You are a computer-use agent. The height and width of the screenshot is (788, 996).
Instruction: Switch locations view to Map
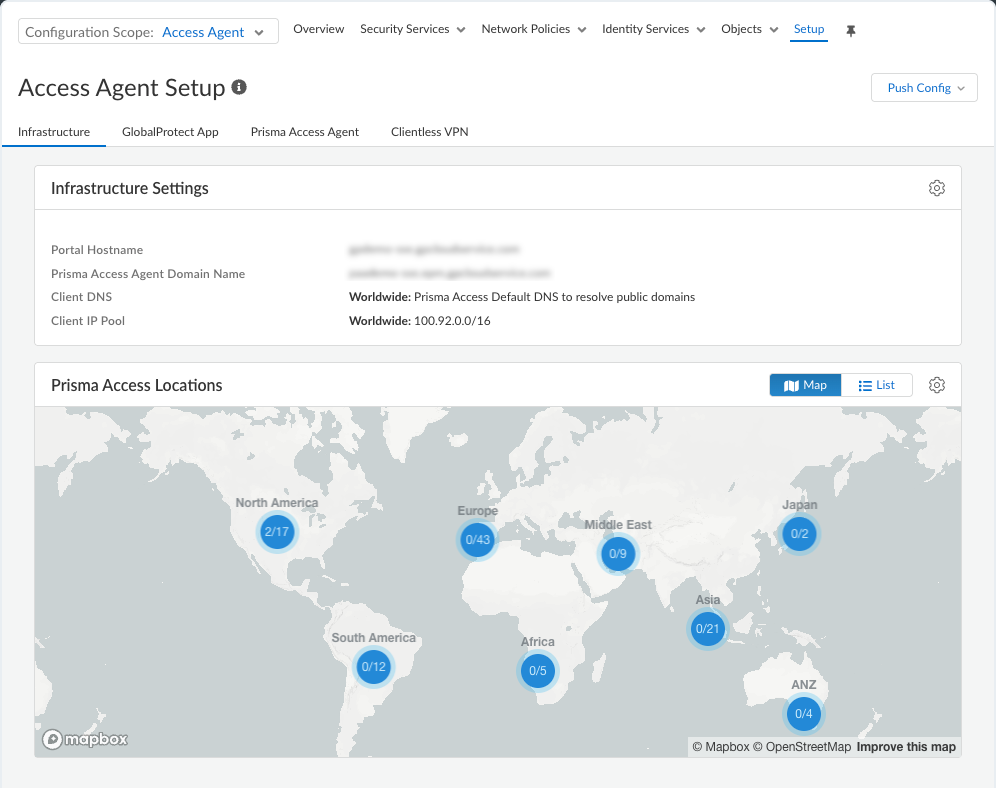tap(805, 385)
